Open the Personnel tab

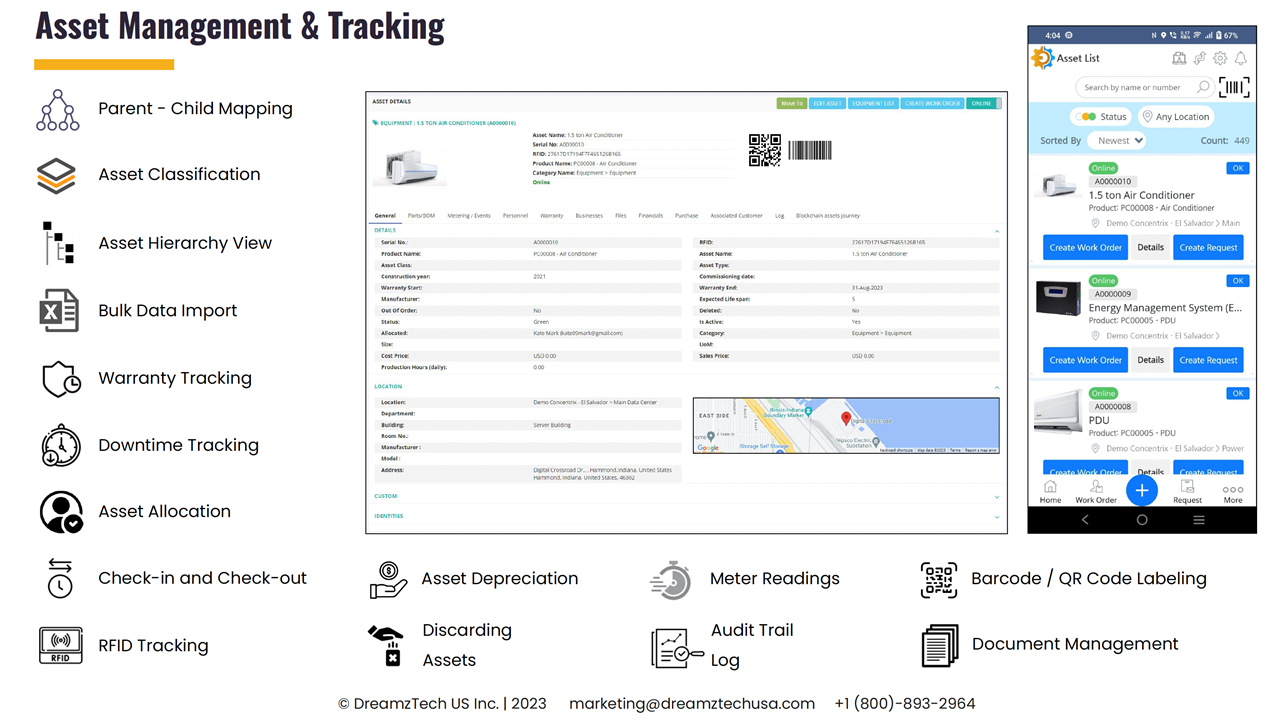[515, 215]
